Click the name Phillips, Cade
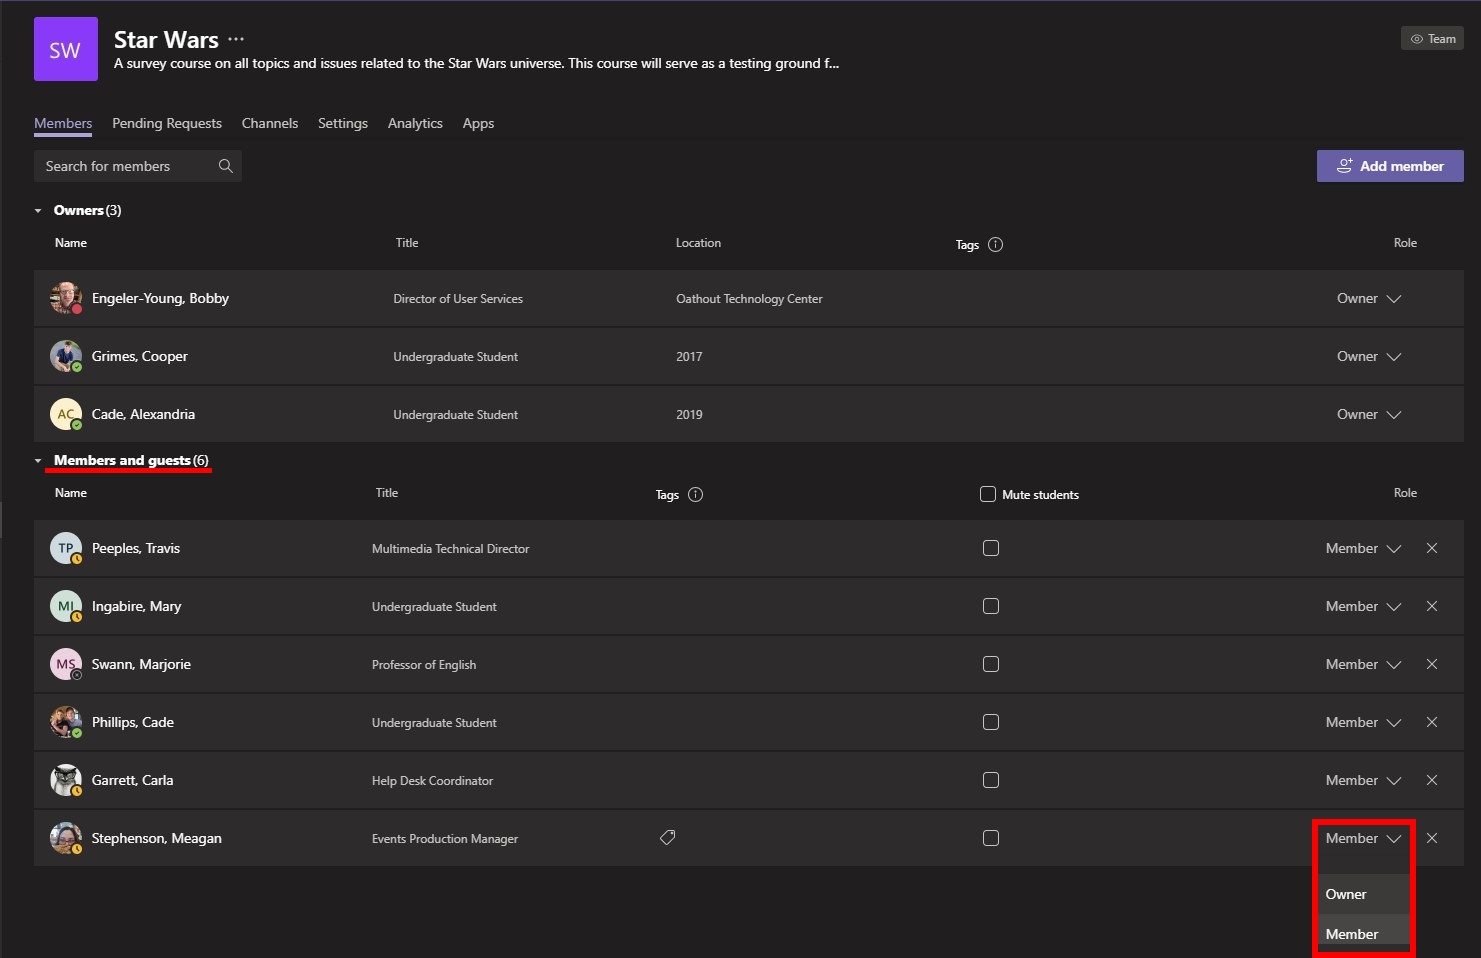The width and height of the screenshot is (1481, 958). click(x=133, y=722)
